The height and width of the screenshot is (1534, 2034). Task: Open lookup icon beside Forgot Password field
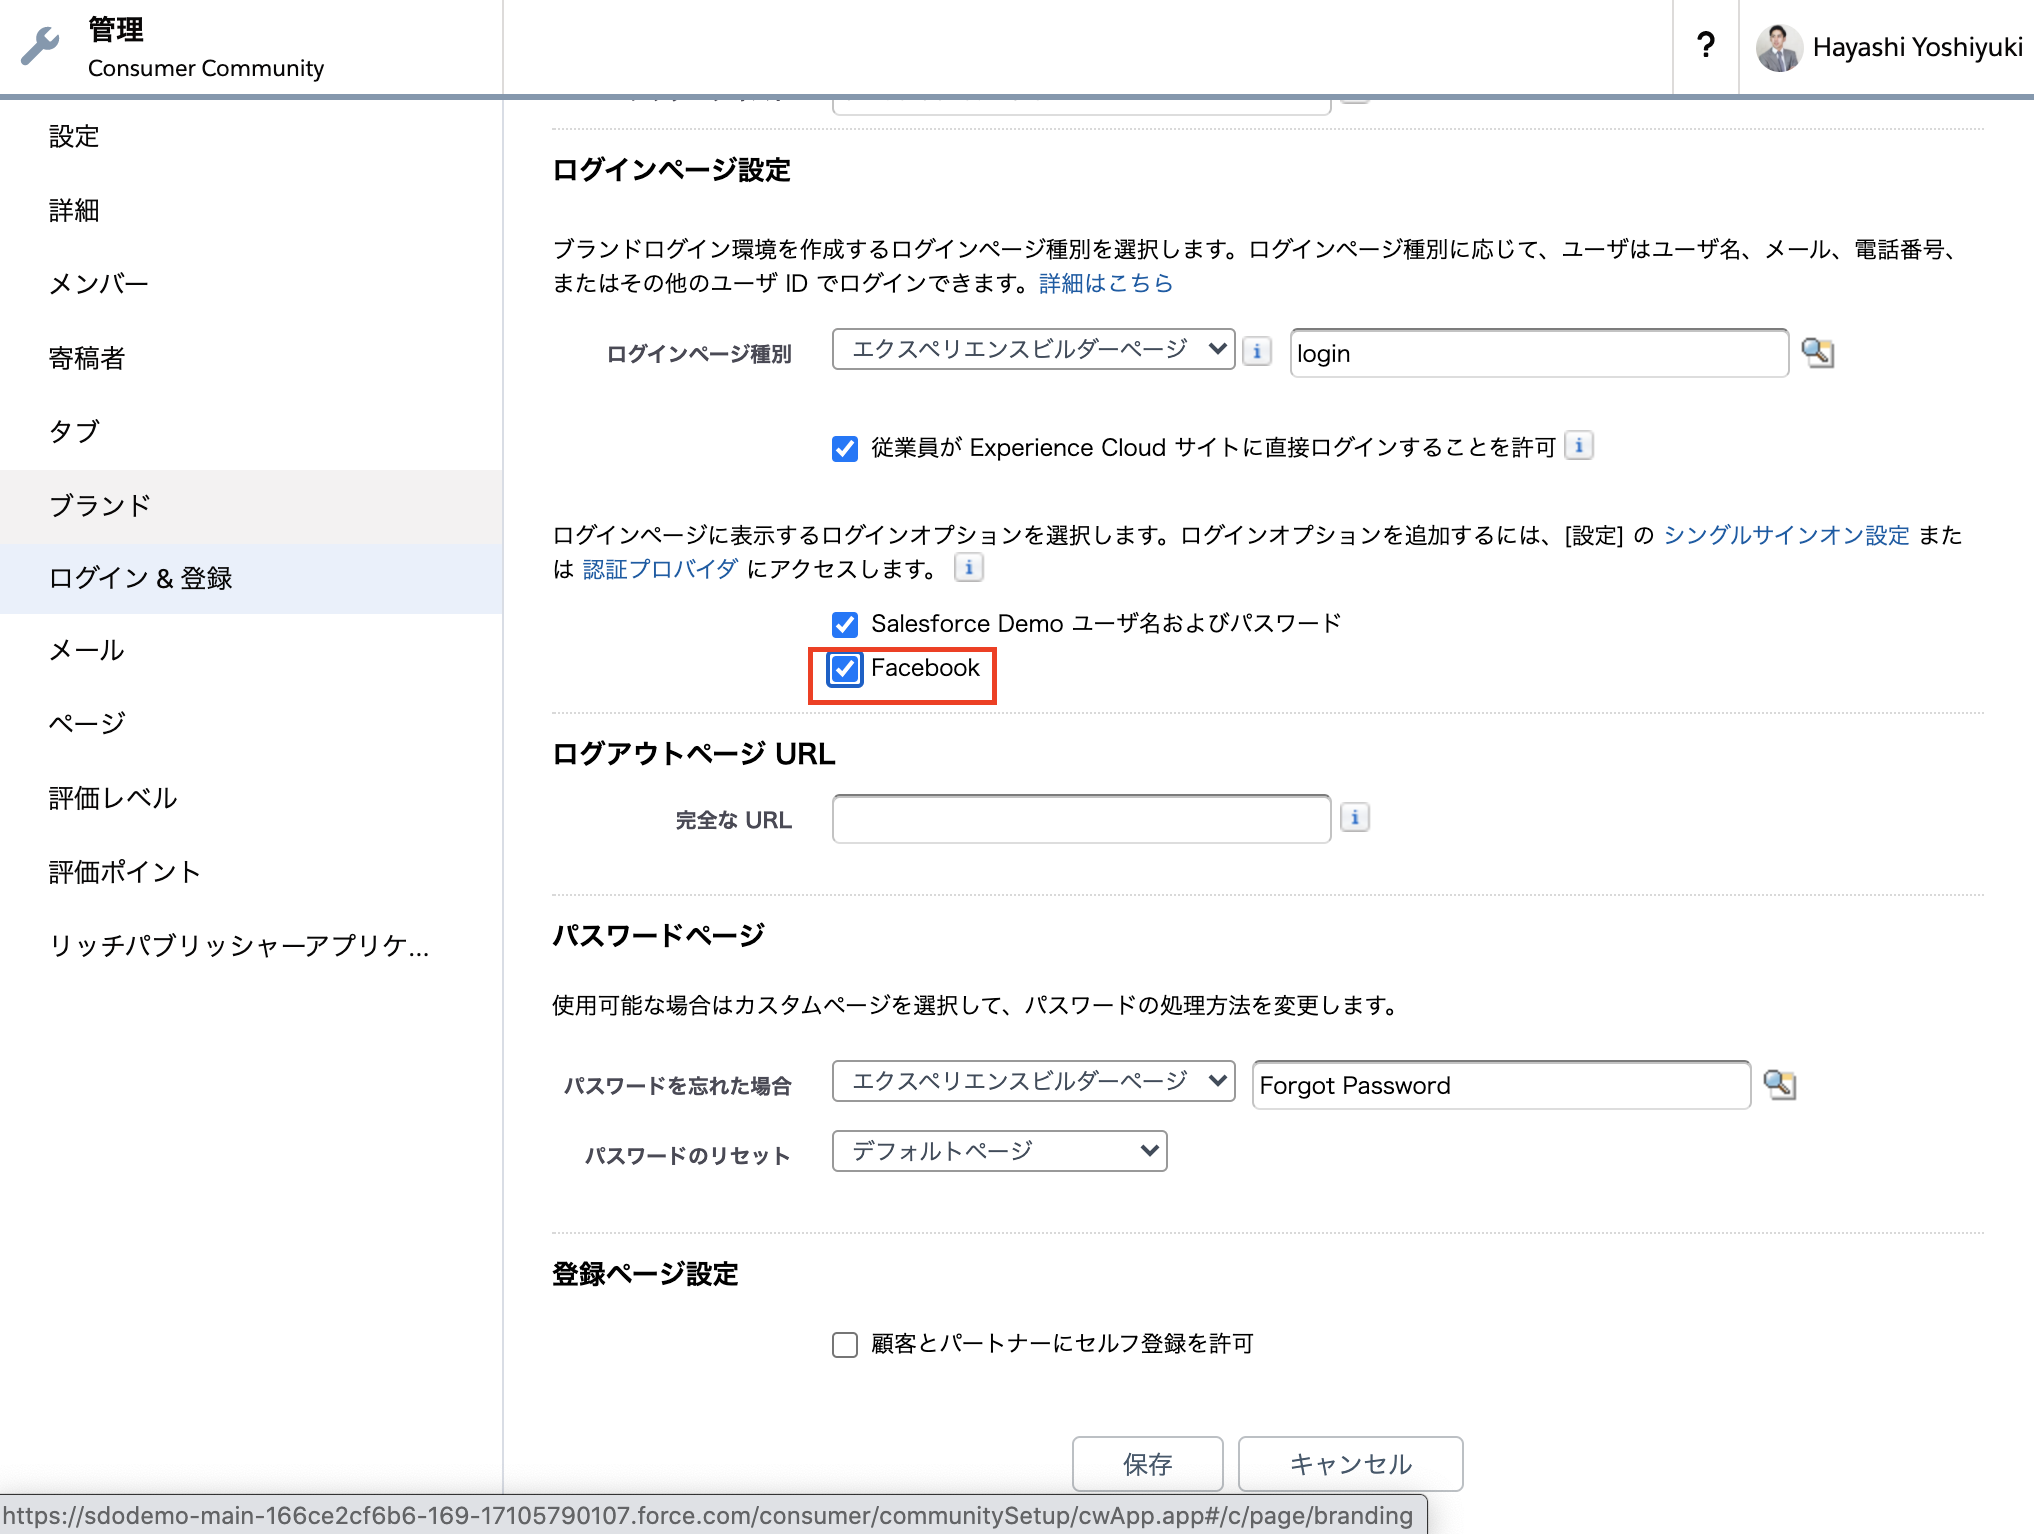click(1780, 1084)
